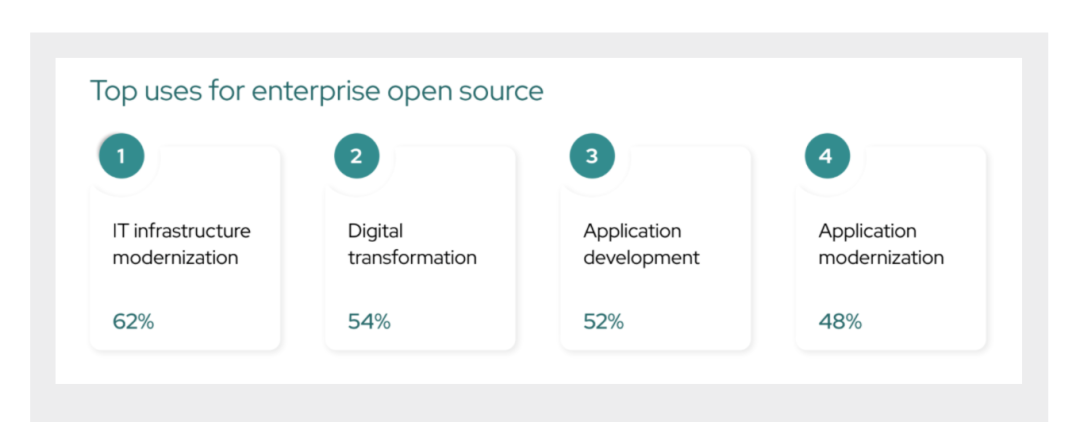Click 'modernization' in the first card
The image size is (1080, 422).
click(175, 258)
